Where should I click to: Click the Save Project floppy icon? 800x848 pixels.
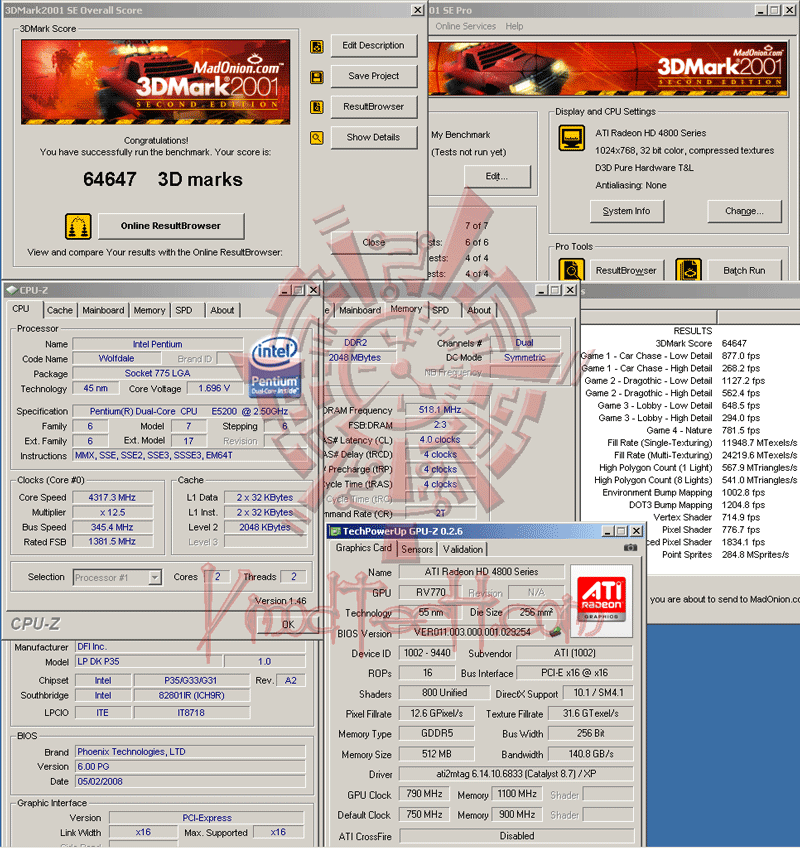pyautogui.click(x=316, y=77)
